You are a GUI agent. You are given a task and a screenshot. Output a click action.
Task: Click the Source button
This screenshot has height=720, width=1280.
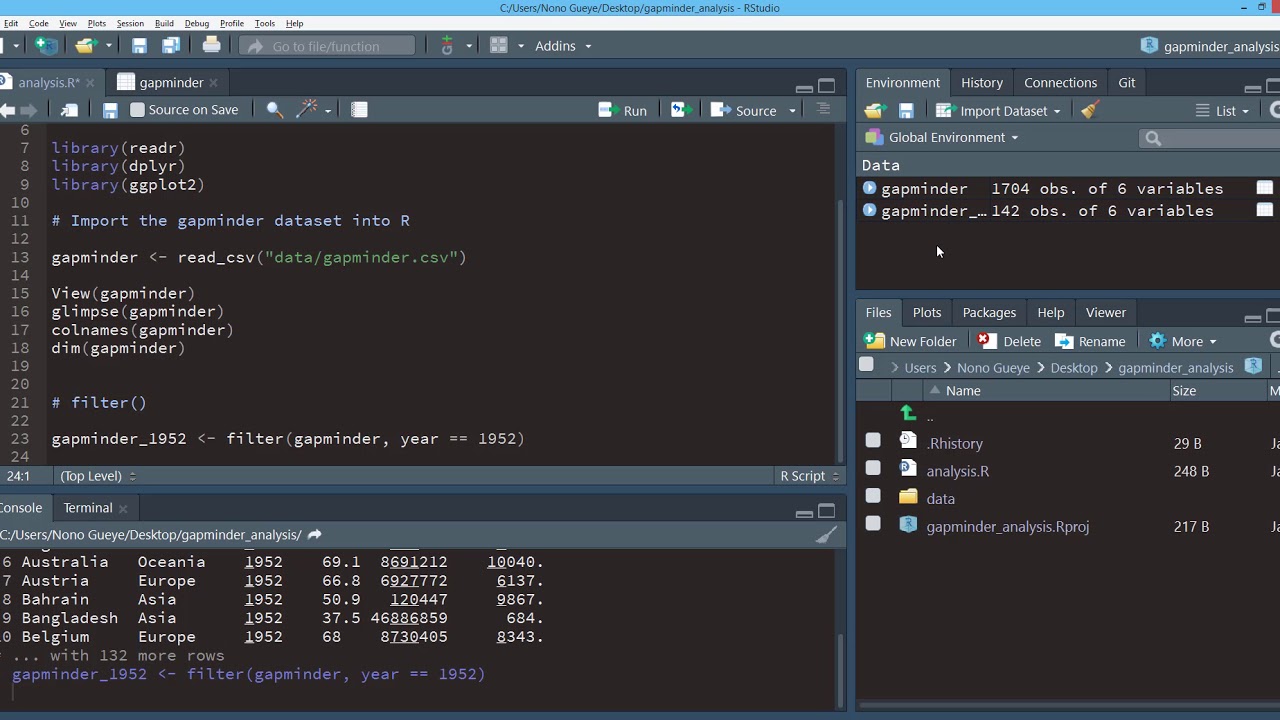click(744, 110)
